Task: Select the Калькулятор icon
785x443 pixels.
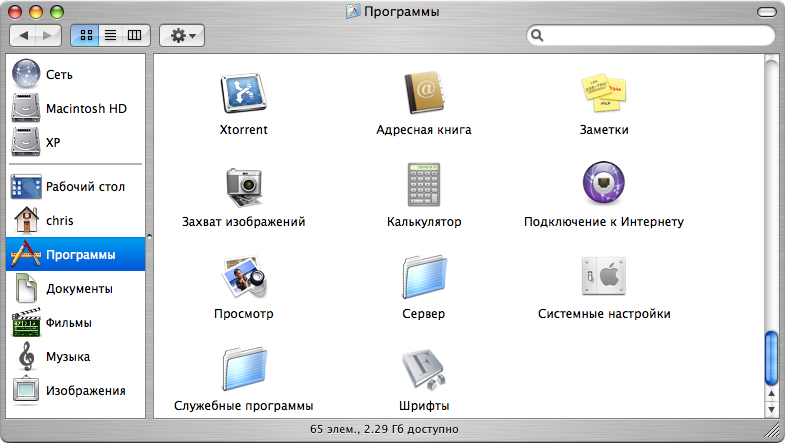Action: point(424,184)
